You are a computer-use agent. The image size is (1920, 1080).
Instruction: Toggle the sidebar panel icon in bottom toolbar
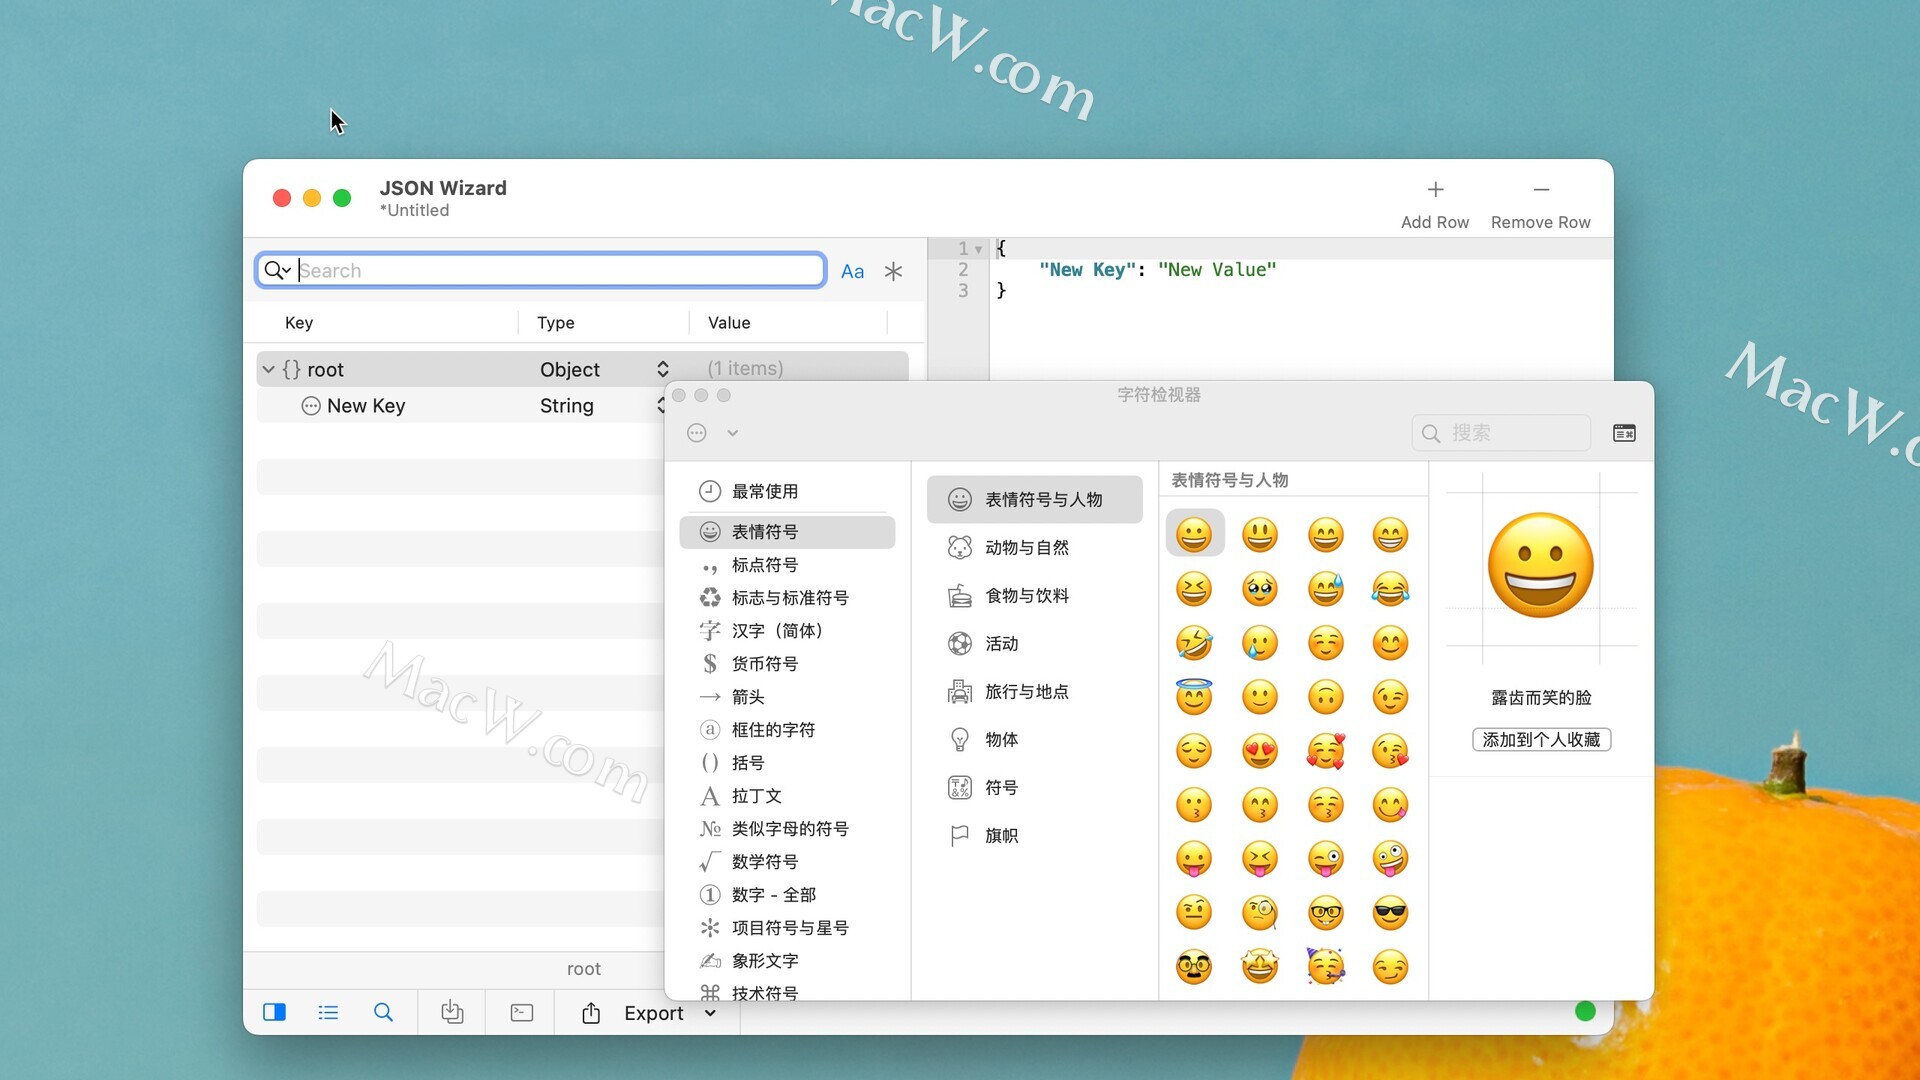click(274, 1012)
